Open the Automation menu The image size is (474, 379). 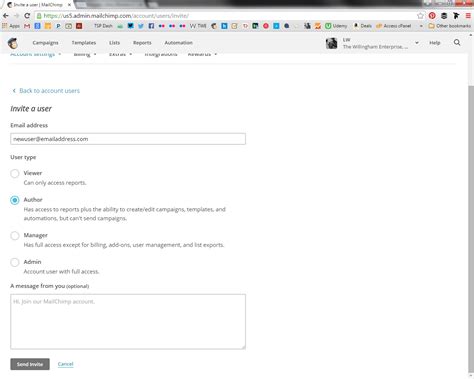pos(178,43)
